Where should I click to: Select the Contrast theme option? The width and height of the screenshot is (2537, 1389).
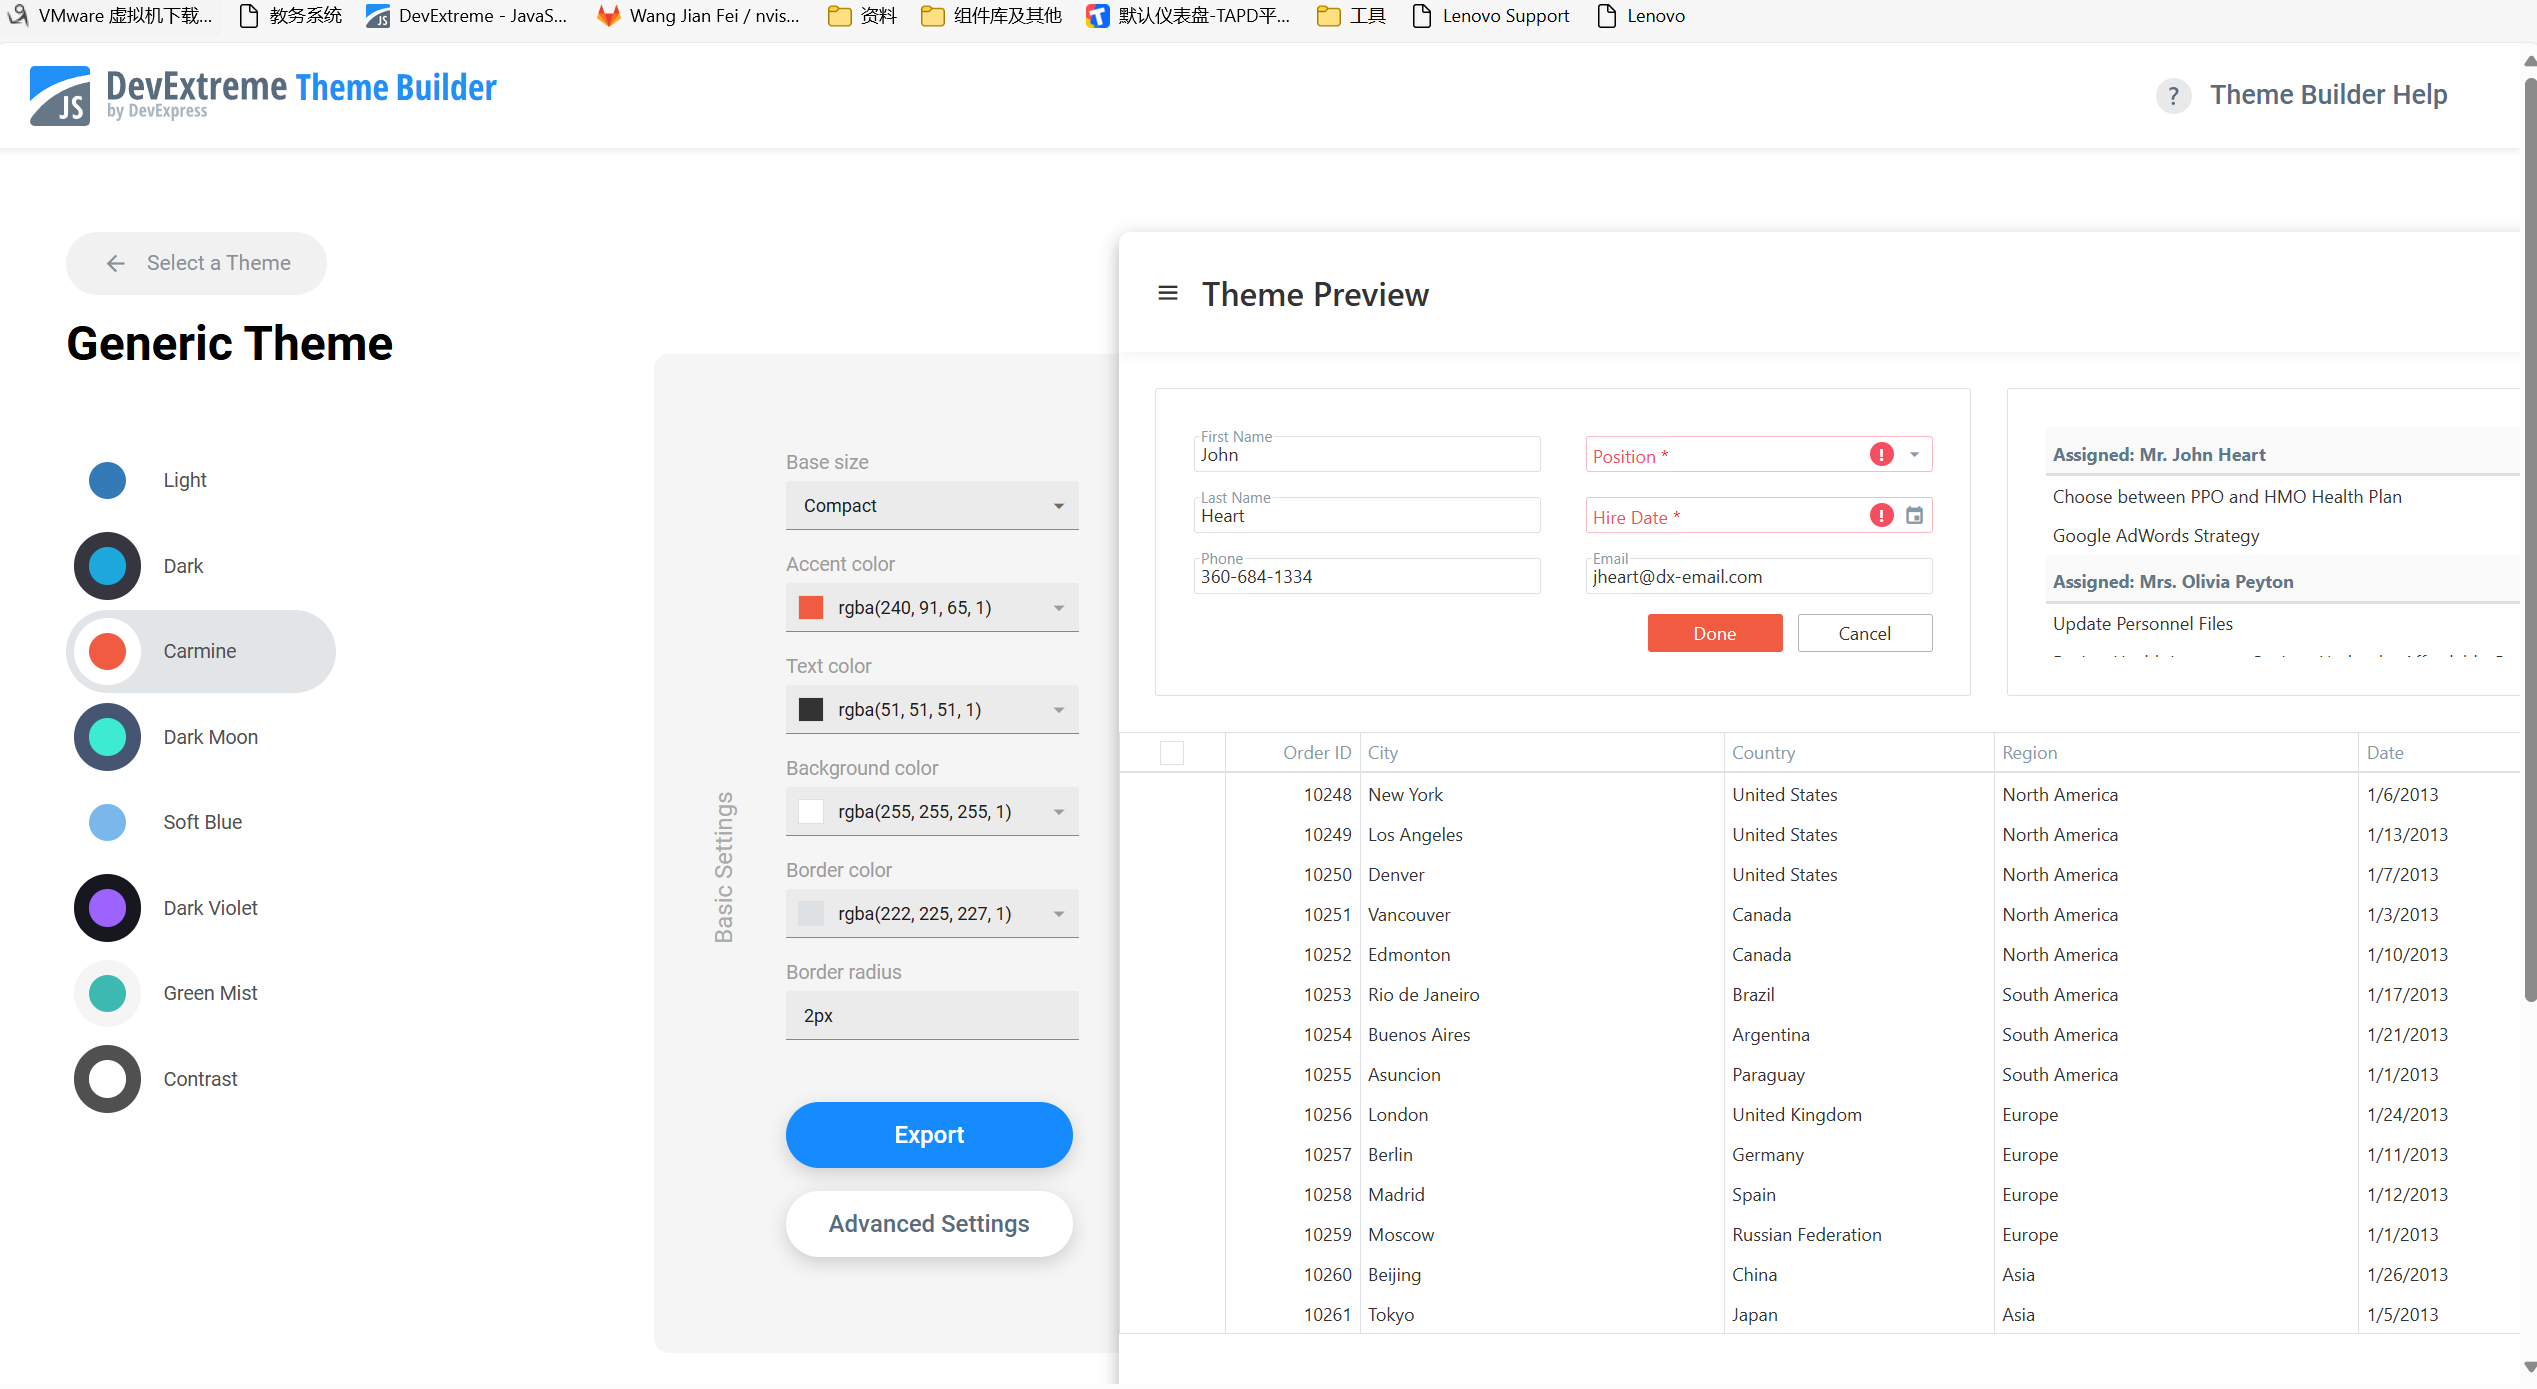coord(200,1079)
